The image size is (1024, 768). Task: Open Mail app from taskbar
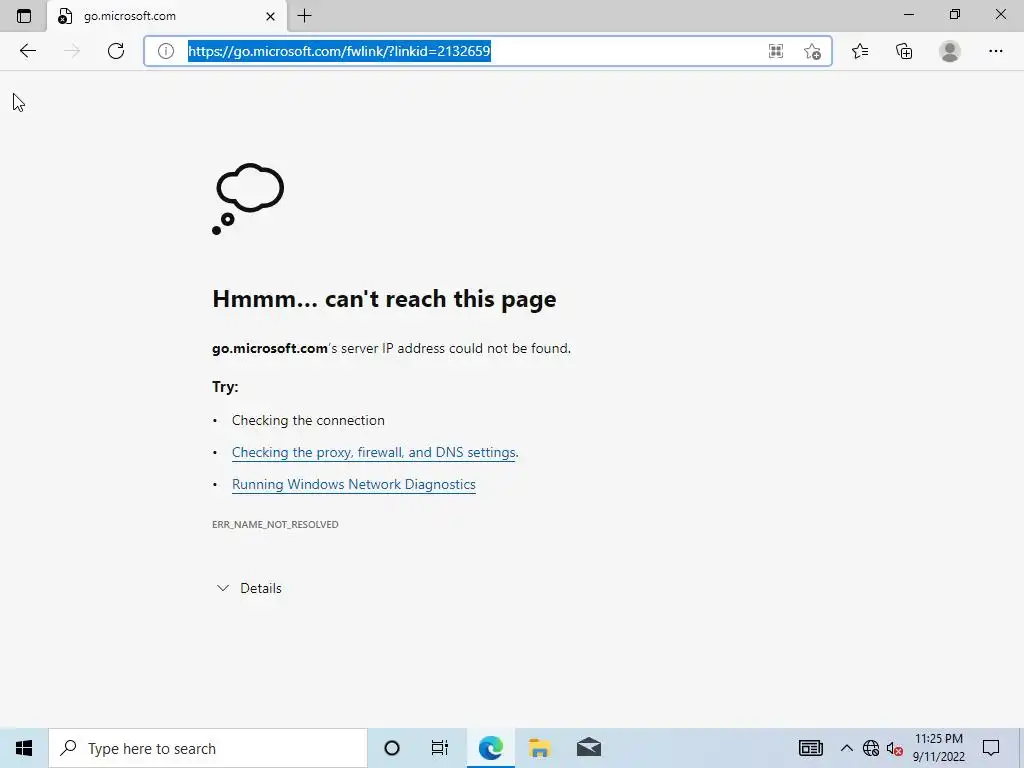tap(588, 748)
